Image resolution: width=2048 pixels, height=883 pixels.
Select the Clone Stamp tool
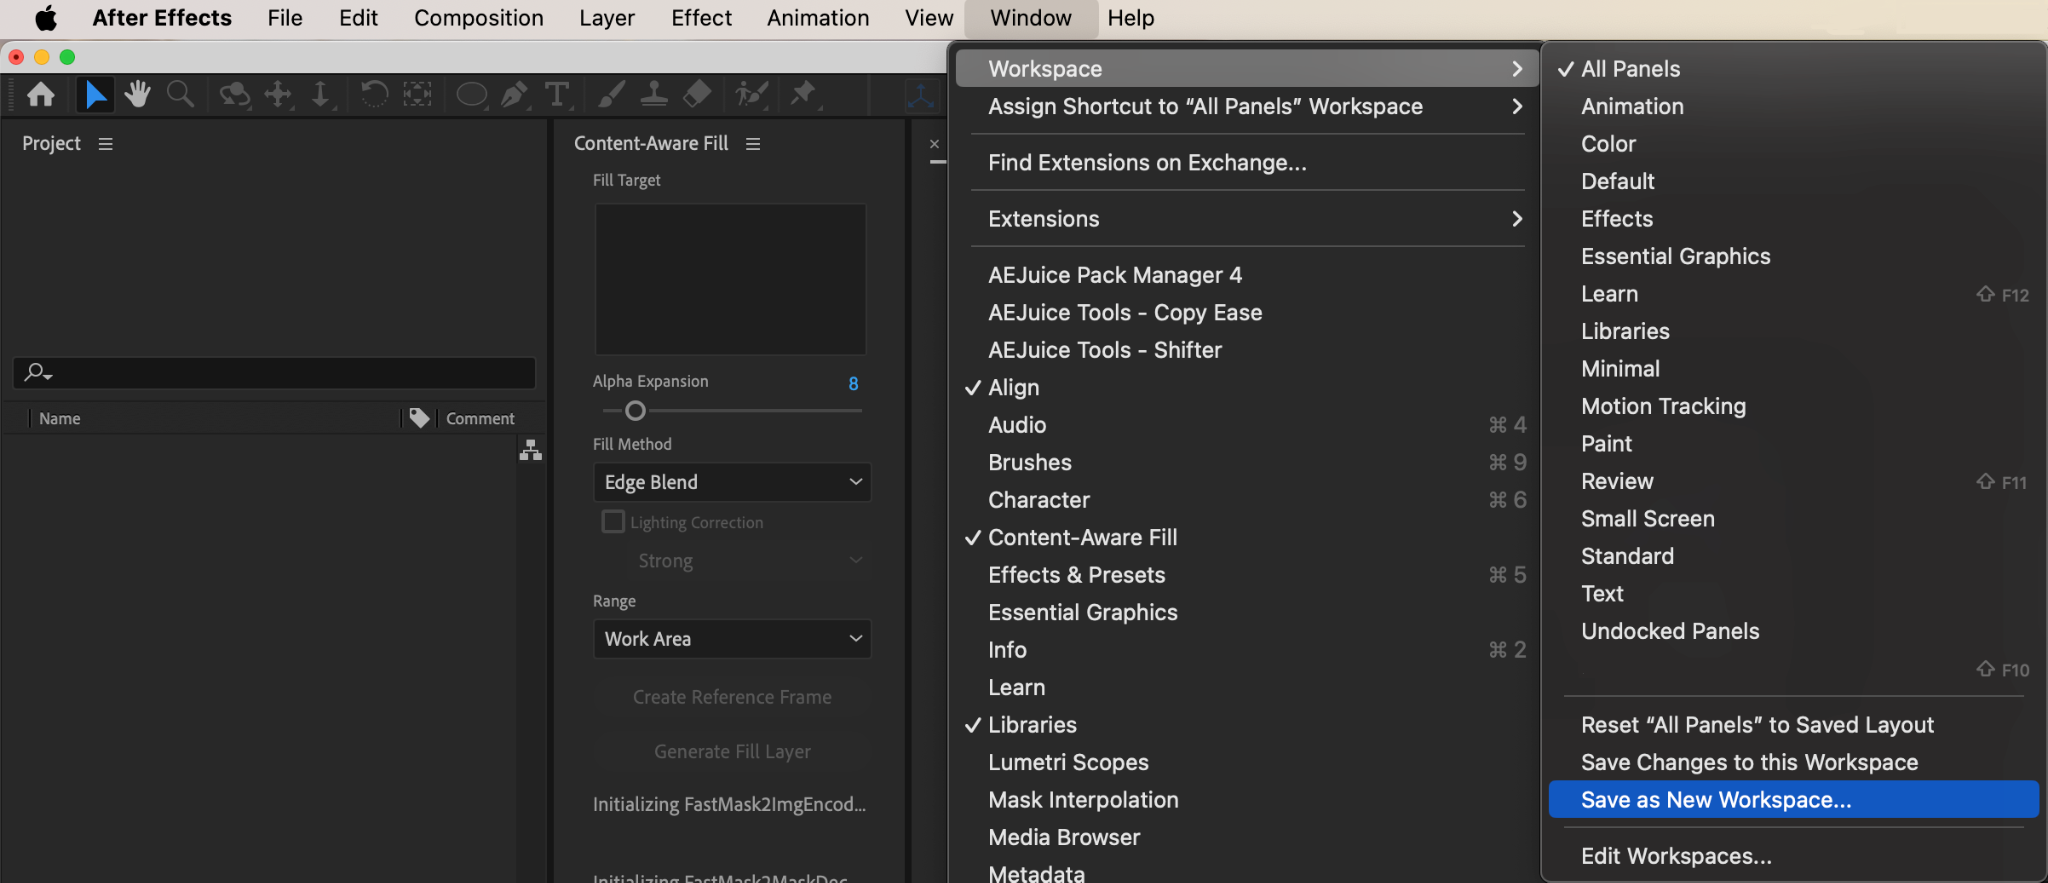coord(654,95)
